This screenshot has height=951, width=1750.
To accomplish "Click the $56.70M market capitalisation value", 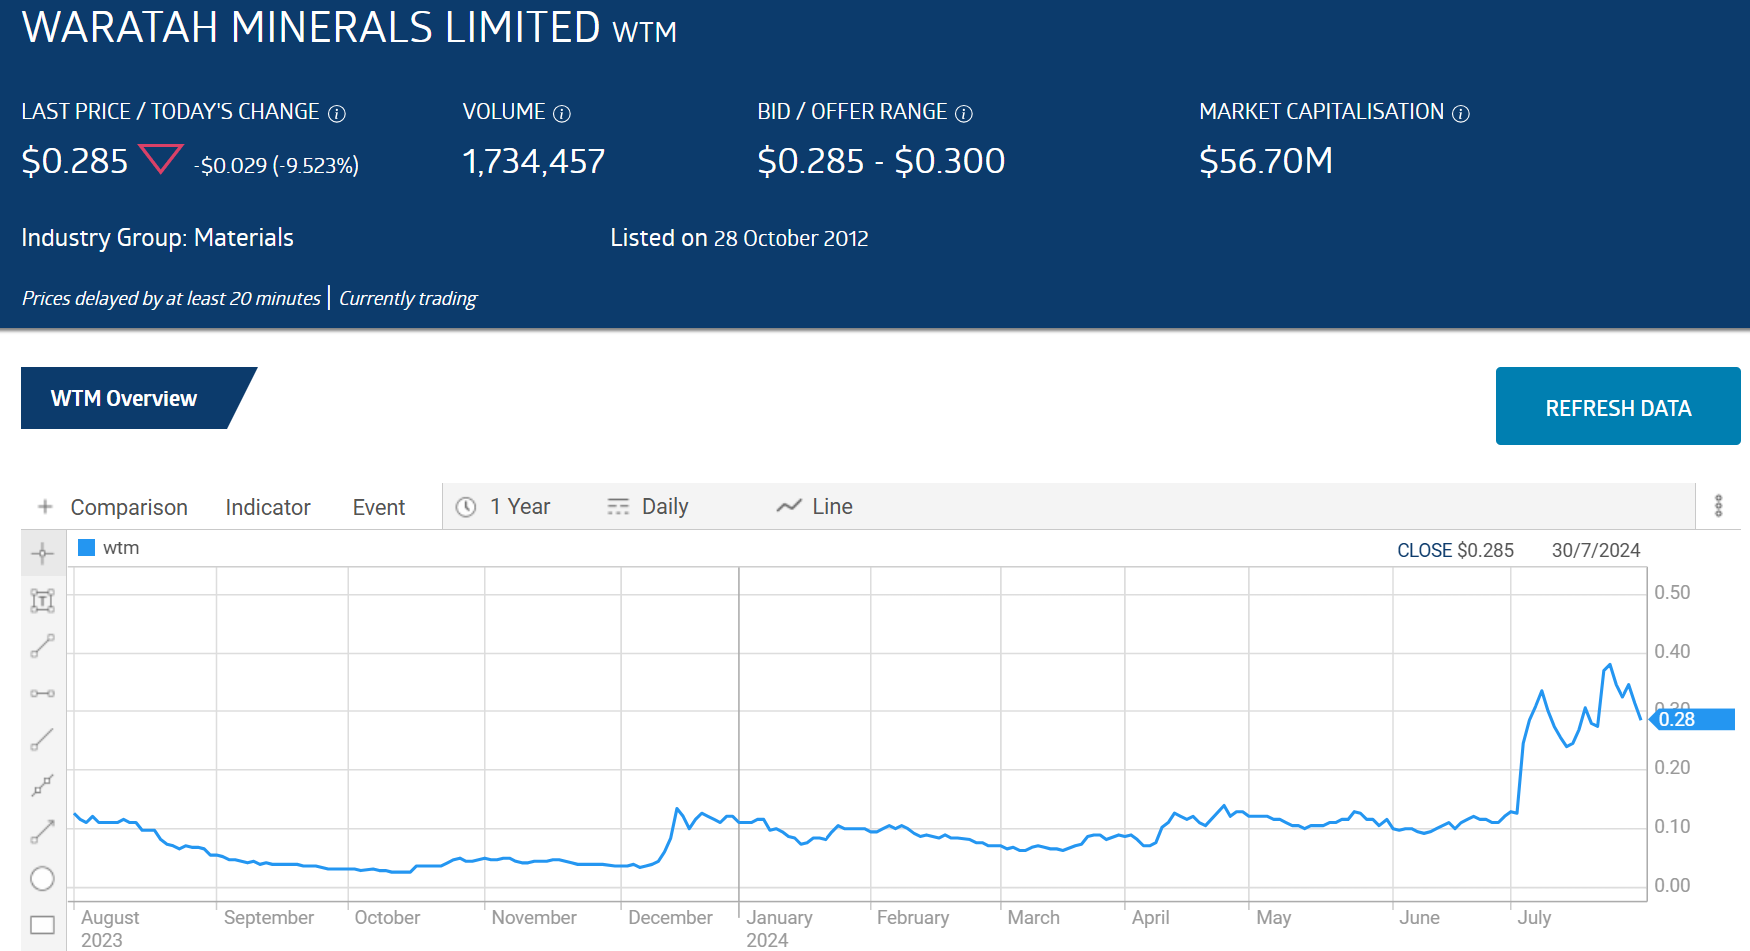I will pyautogui.click(x=1266, y=161).
